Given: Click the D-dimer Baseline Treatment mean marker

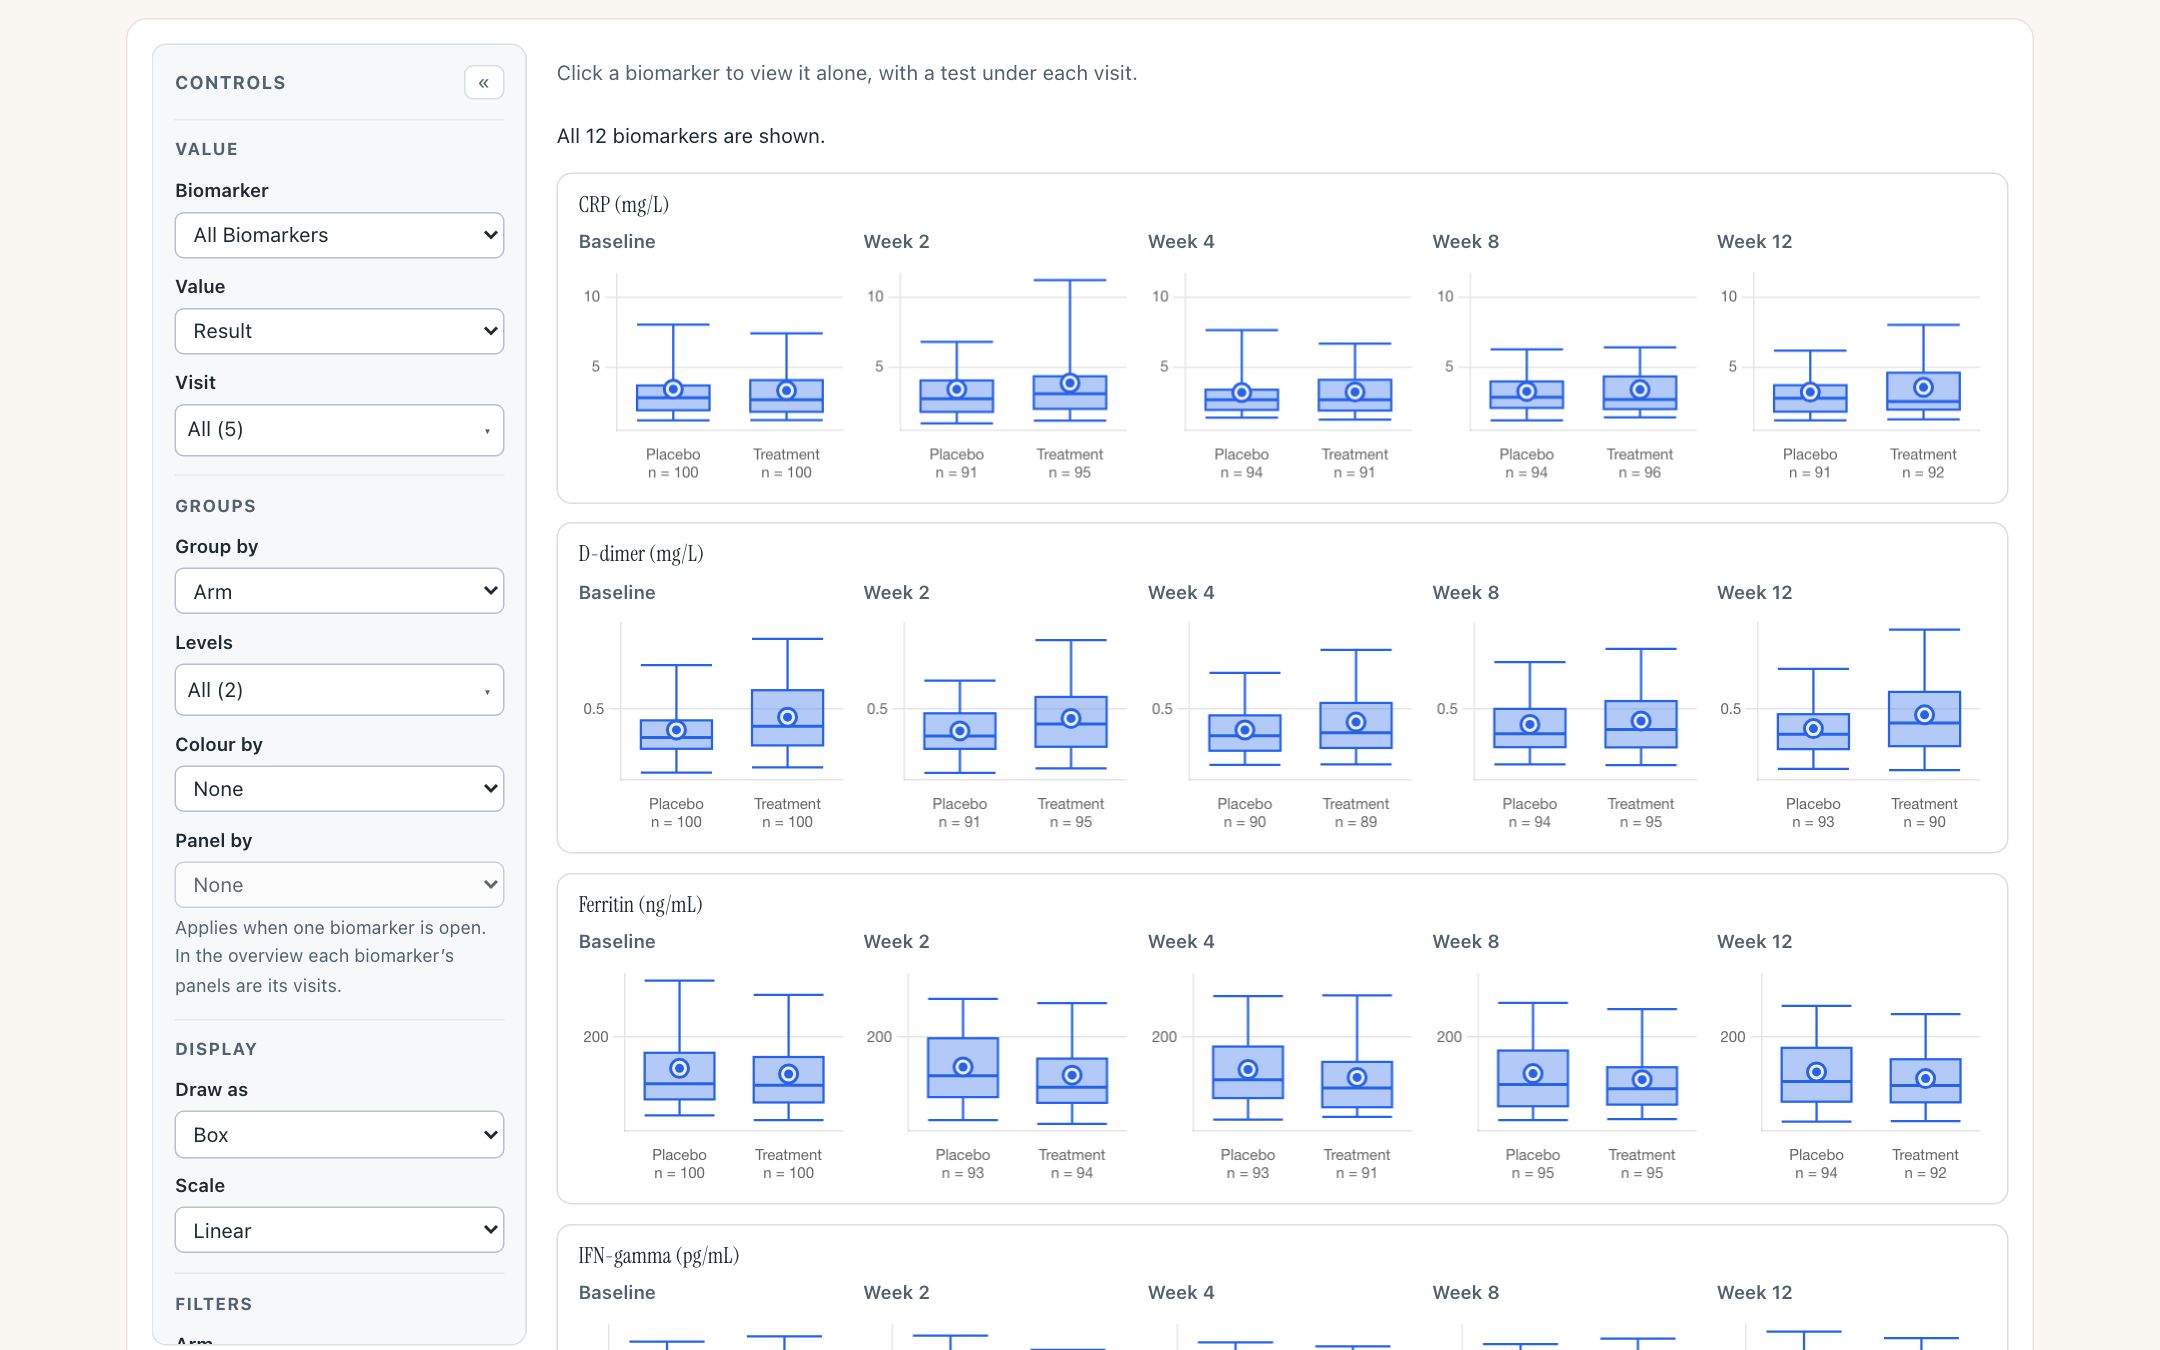Looking at the screenshot, I should (788, 717).
